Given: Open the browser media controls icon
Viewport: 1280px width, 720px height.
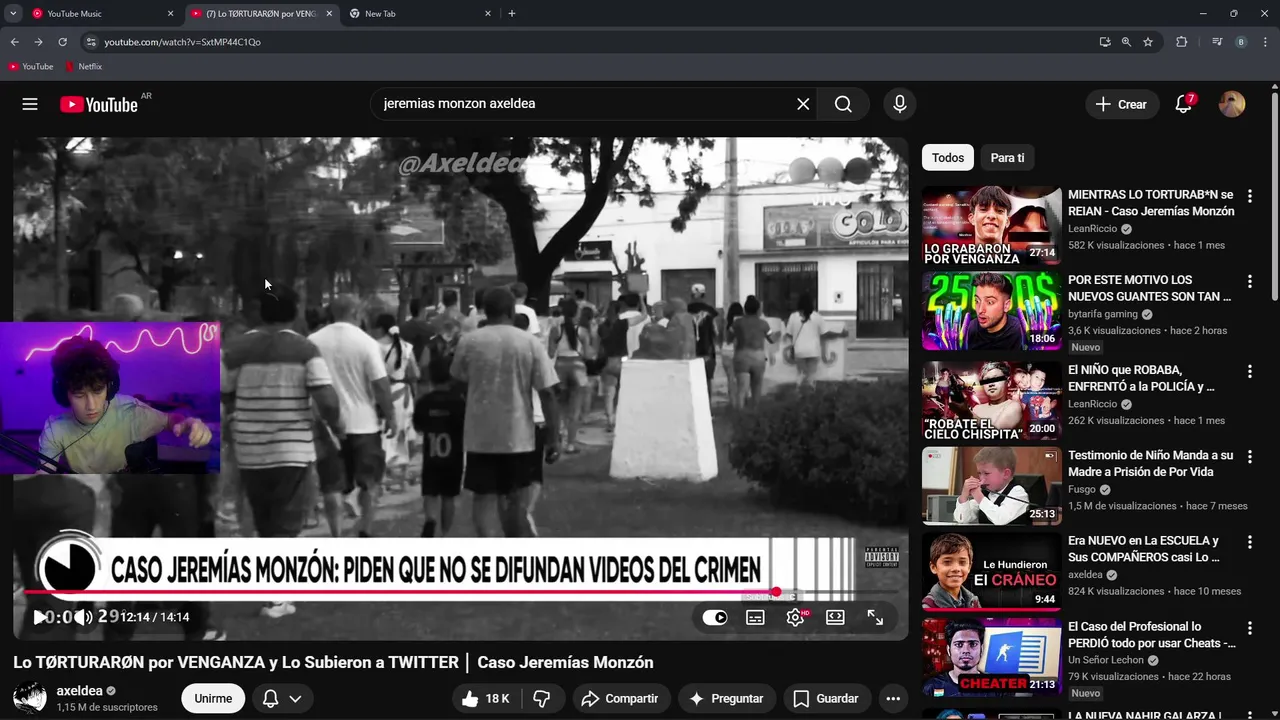Looking at the screenshot, I should coord(1217,42).
